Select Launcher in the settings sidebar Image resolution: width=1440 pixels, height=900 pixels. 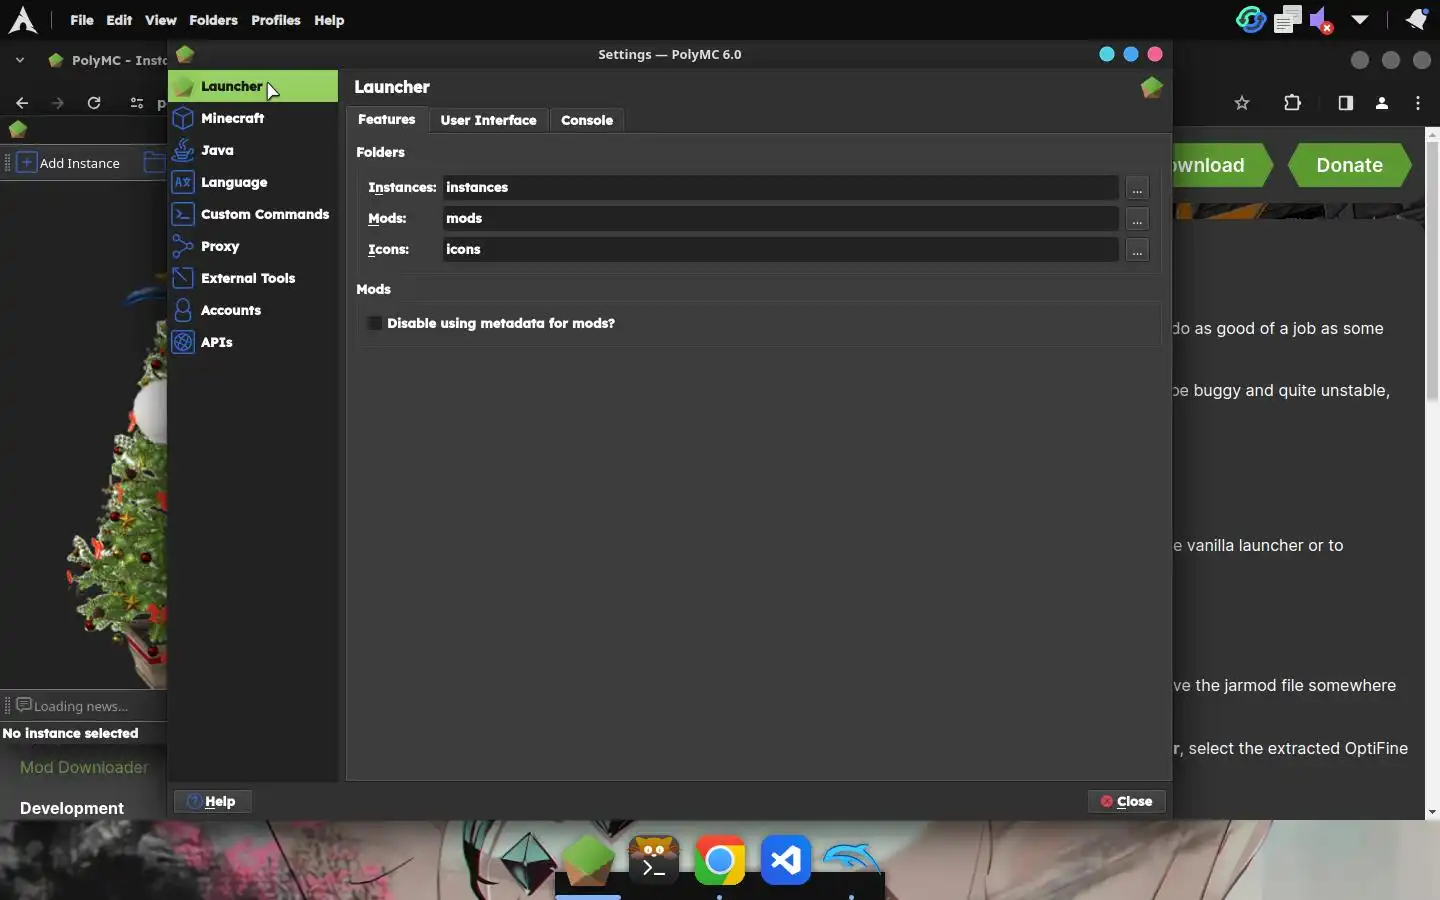point(252,87)
